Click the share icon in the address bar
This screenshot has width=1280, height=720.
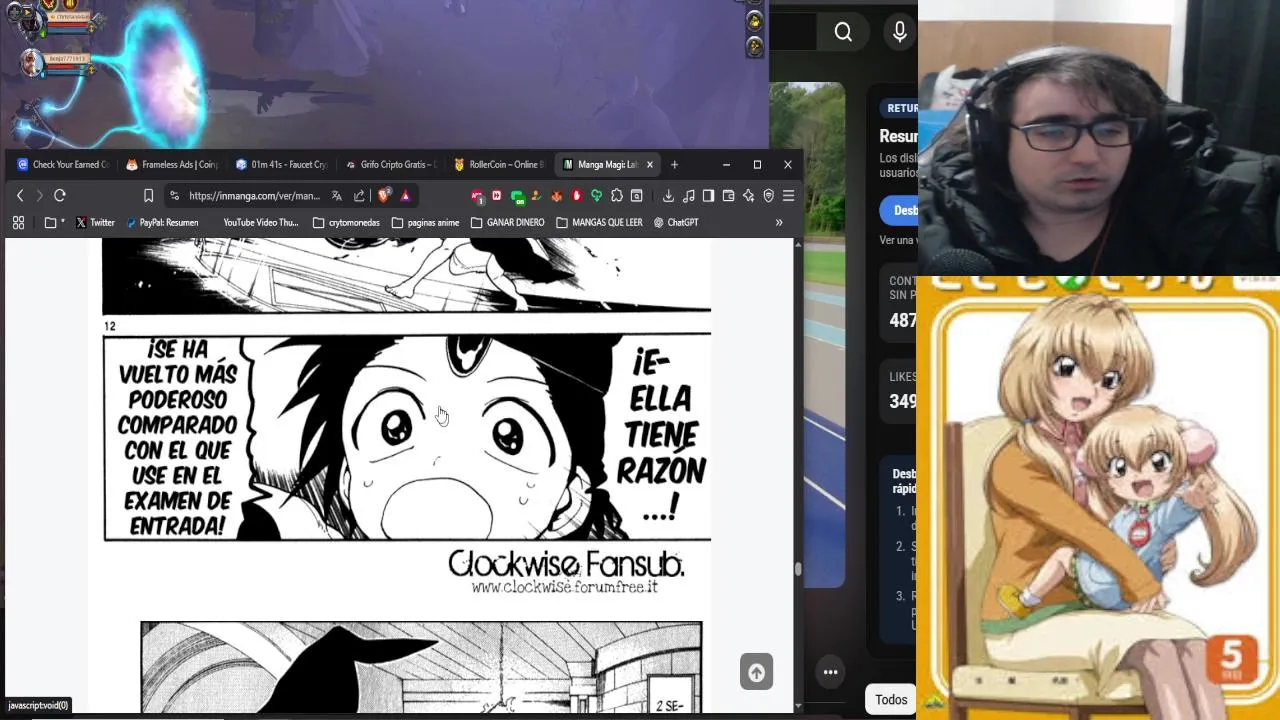point(359,196)
